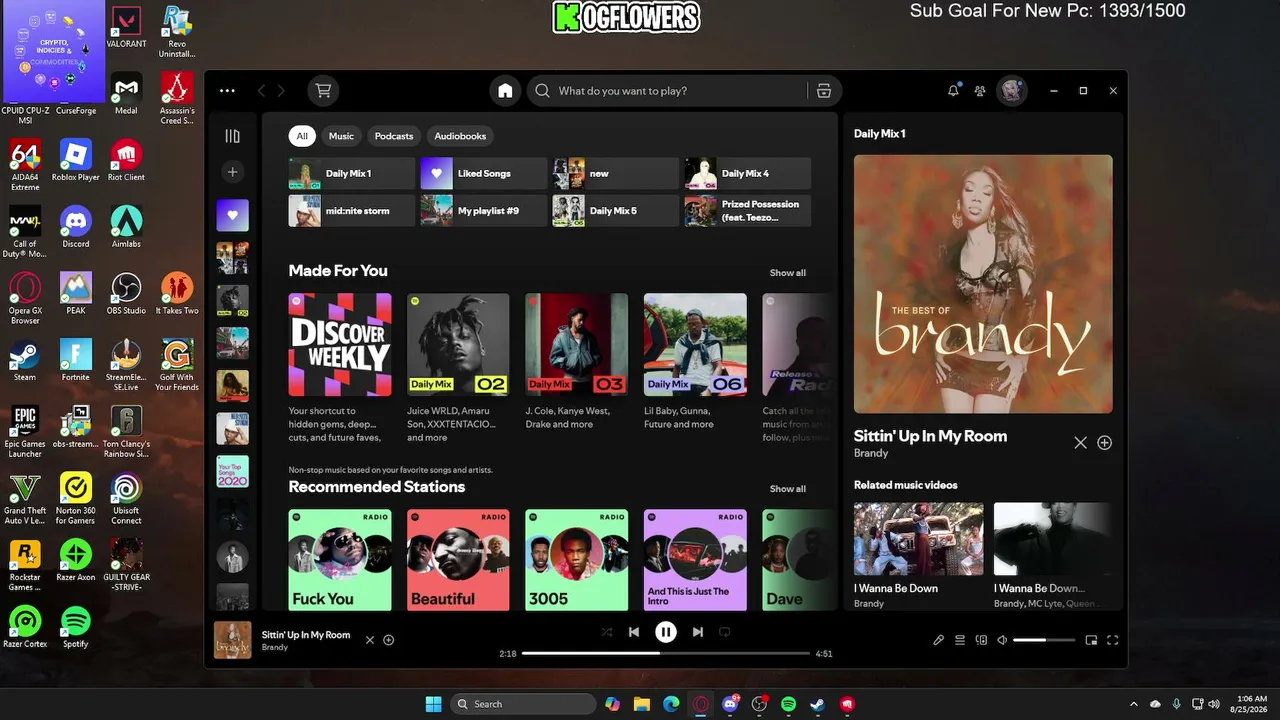Play I Wanna Be Down music video
Viewport: 1280px width, 720px height.
tap(918, 539)
